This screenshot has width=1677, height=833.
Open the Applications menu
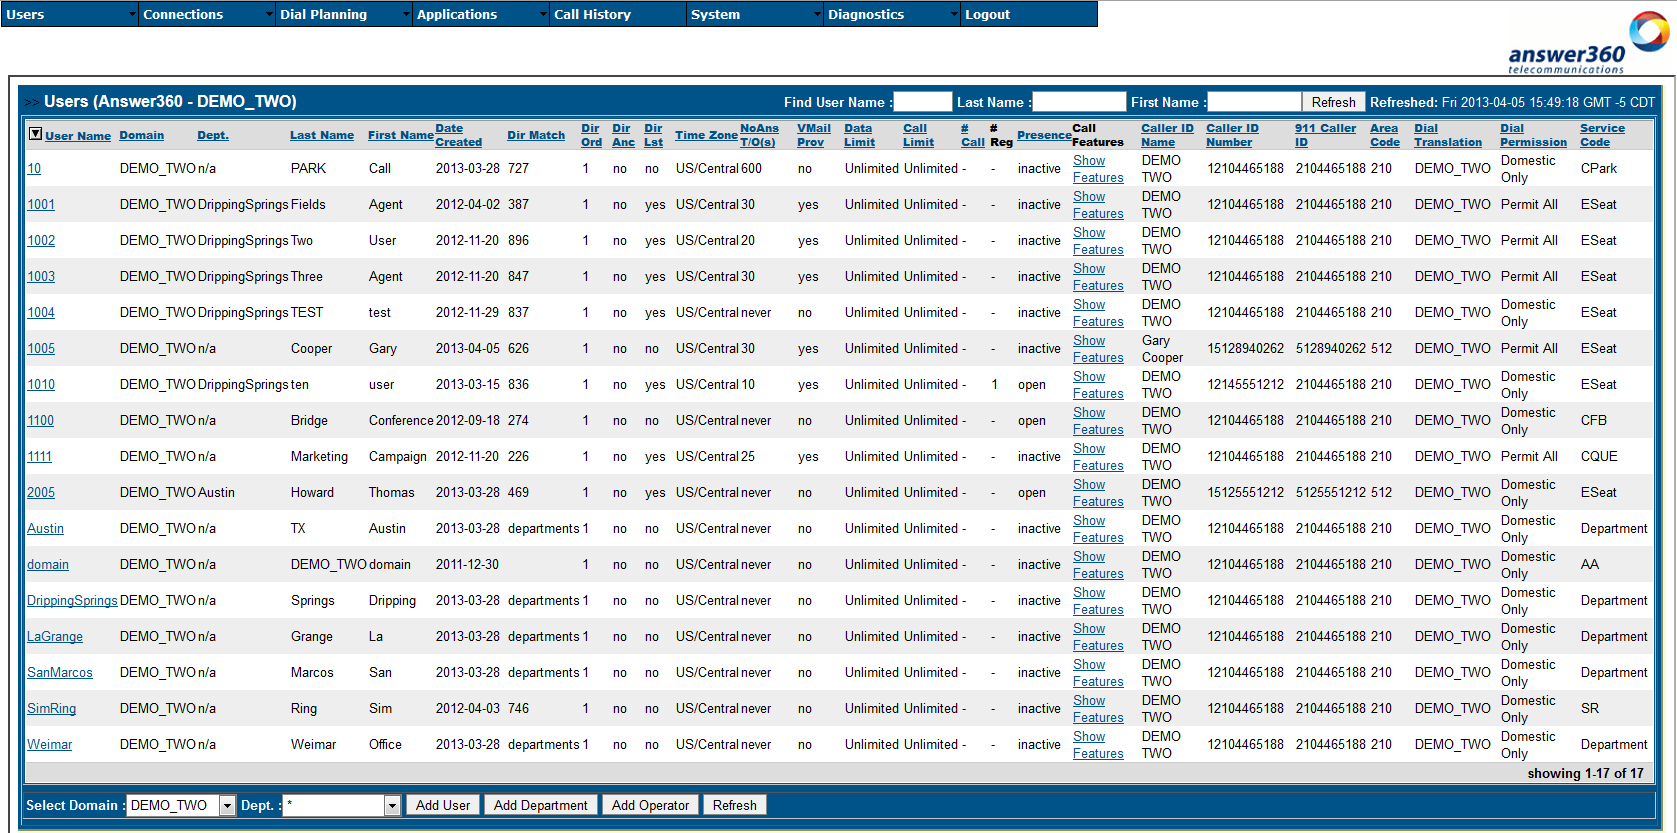coord(481,14)
